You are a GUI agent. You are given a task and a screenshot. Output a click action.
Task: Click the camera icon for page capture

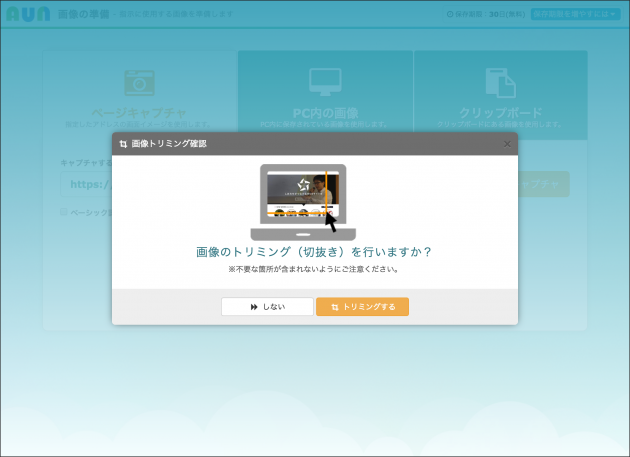point(139,82)
